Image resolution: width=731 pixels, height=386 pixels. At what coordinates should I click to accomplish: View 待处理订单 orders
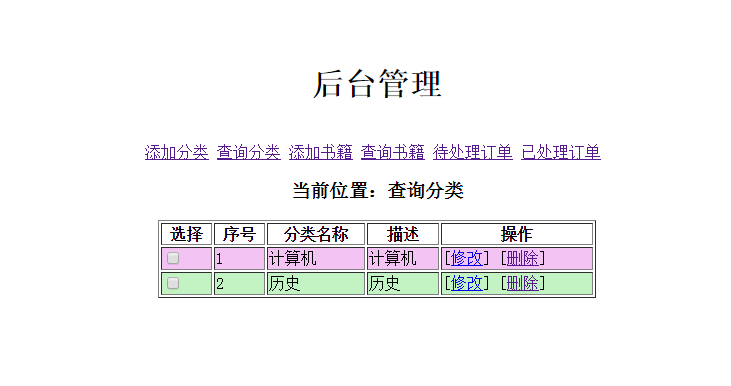[x=473, y=152]
